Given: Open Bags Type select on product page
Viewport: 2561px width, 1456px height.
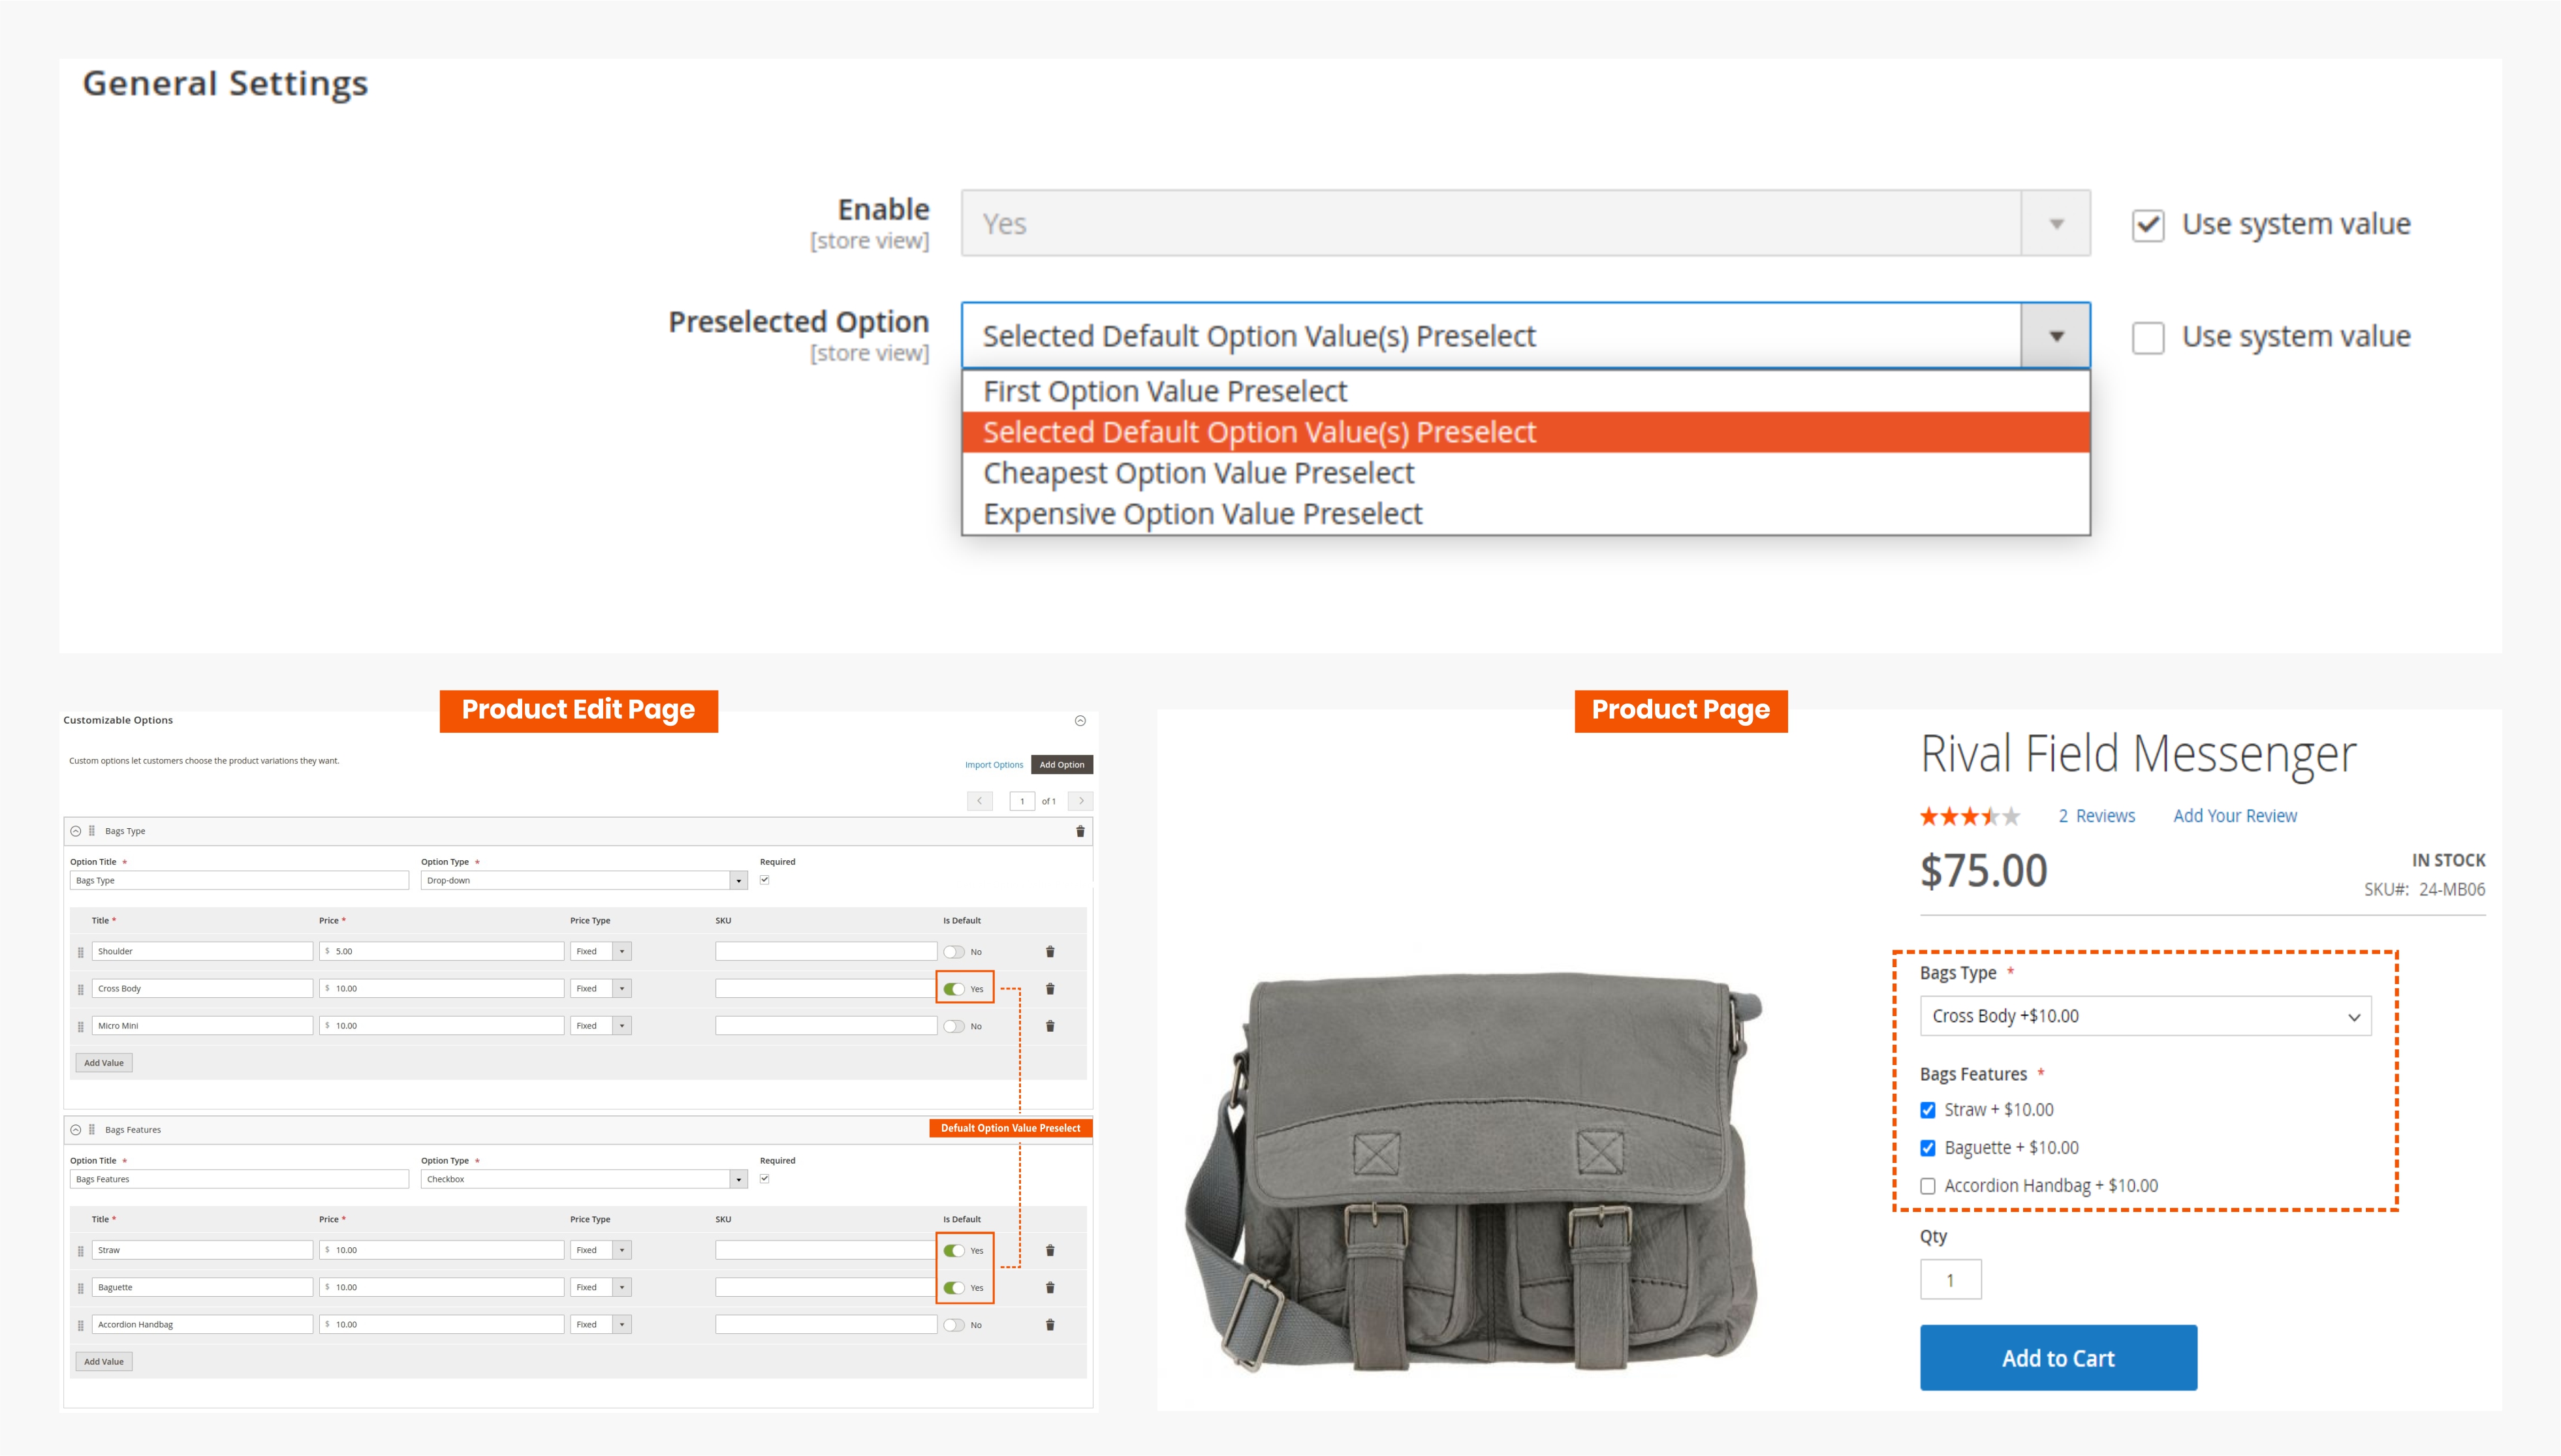Looking at the screenshot, I should [2146, 1016].
